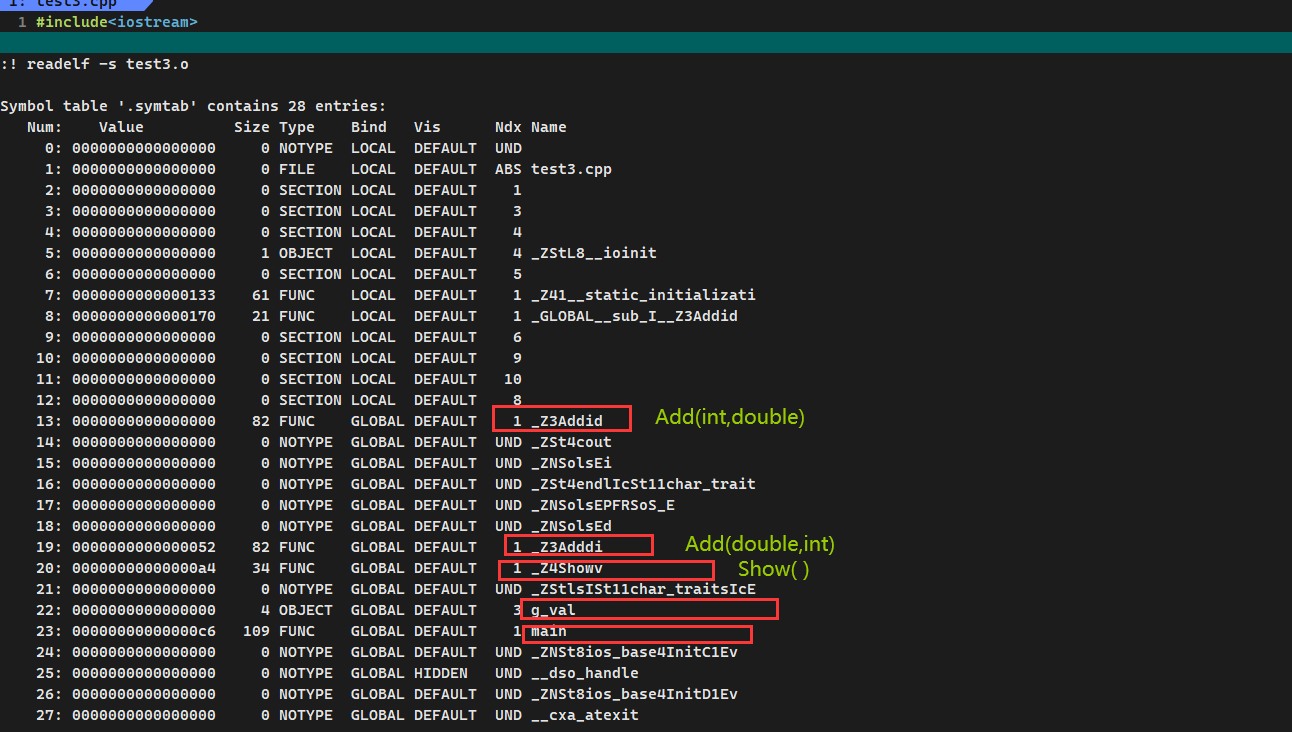Click the 'Bind' column header

click(x=369, y=127)
